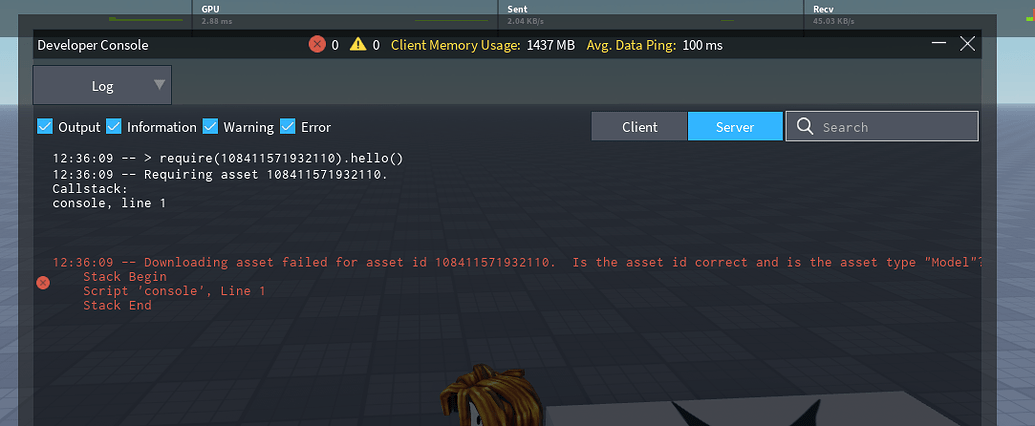Screen dimensions: 1035x426
Task: Select the Server log tab
Action: point(735,127)
